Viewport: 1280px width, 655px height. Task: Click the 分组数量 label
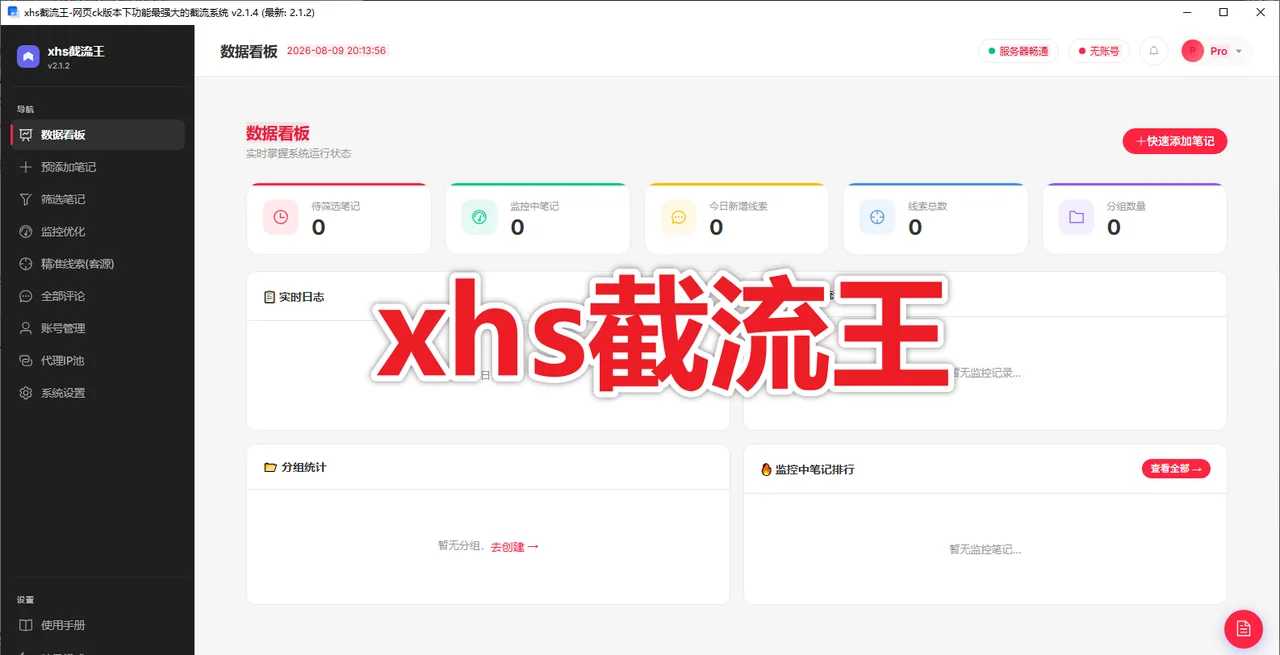pyautogui.click(x=1127, y=206)
